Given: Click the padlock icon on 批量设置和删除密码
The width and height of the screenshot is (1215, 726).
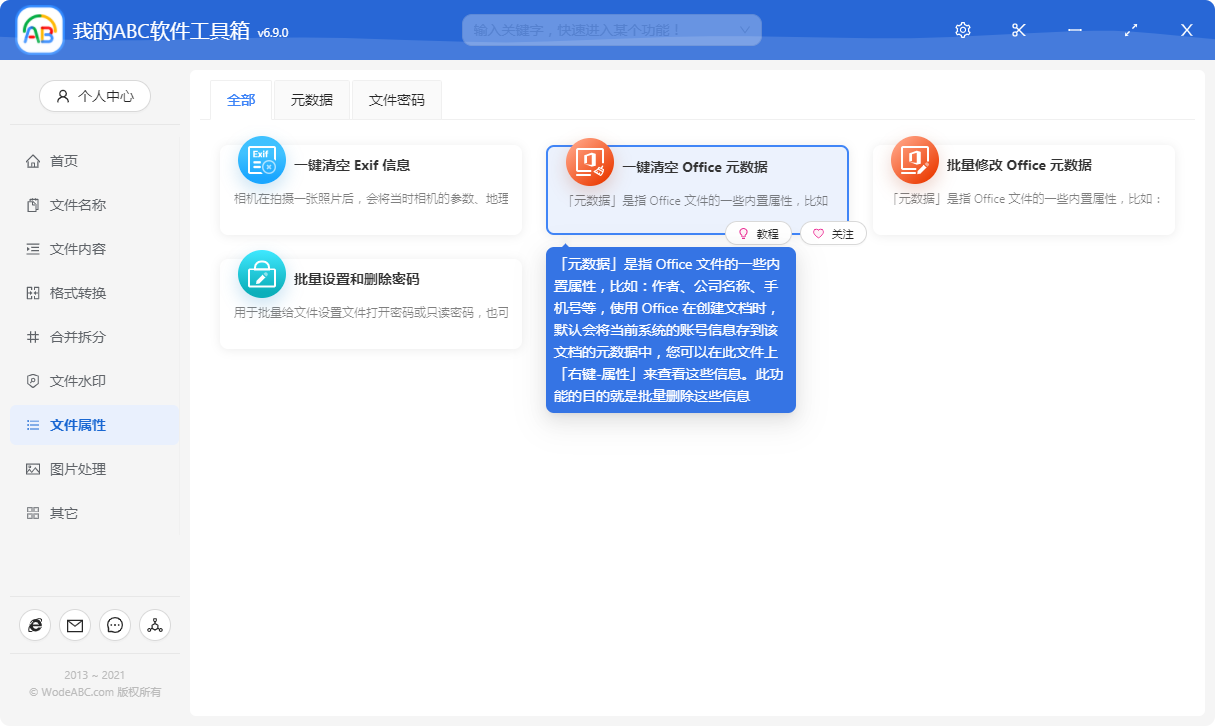Looking at the screenshot, I should pyautogui.click(x=261, y=274).
